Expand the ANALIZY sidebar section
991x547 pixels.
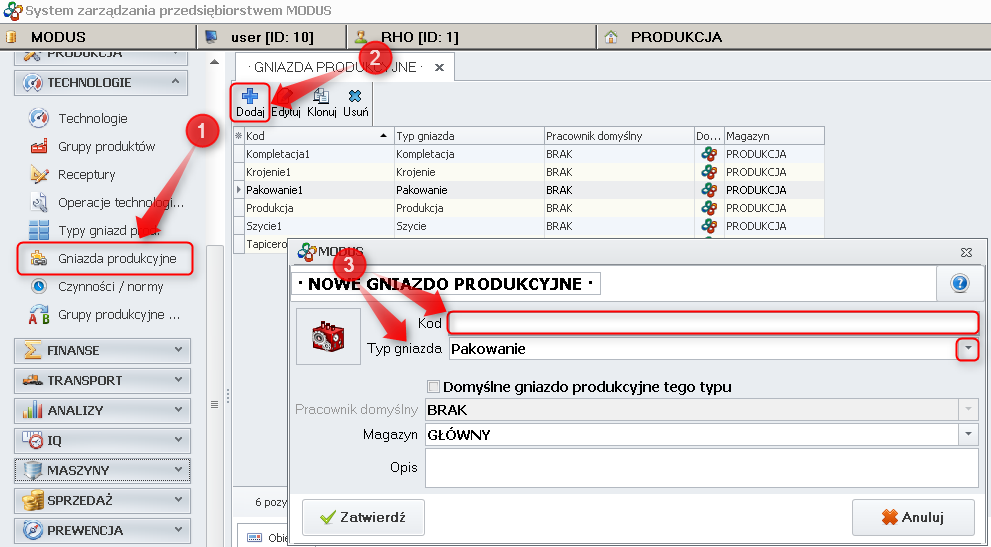pos(102,410)
